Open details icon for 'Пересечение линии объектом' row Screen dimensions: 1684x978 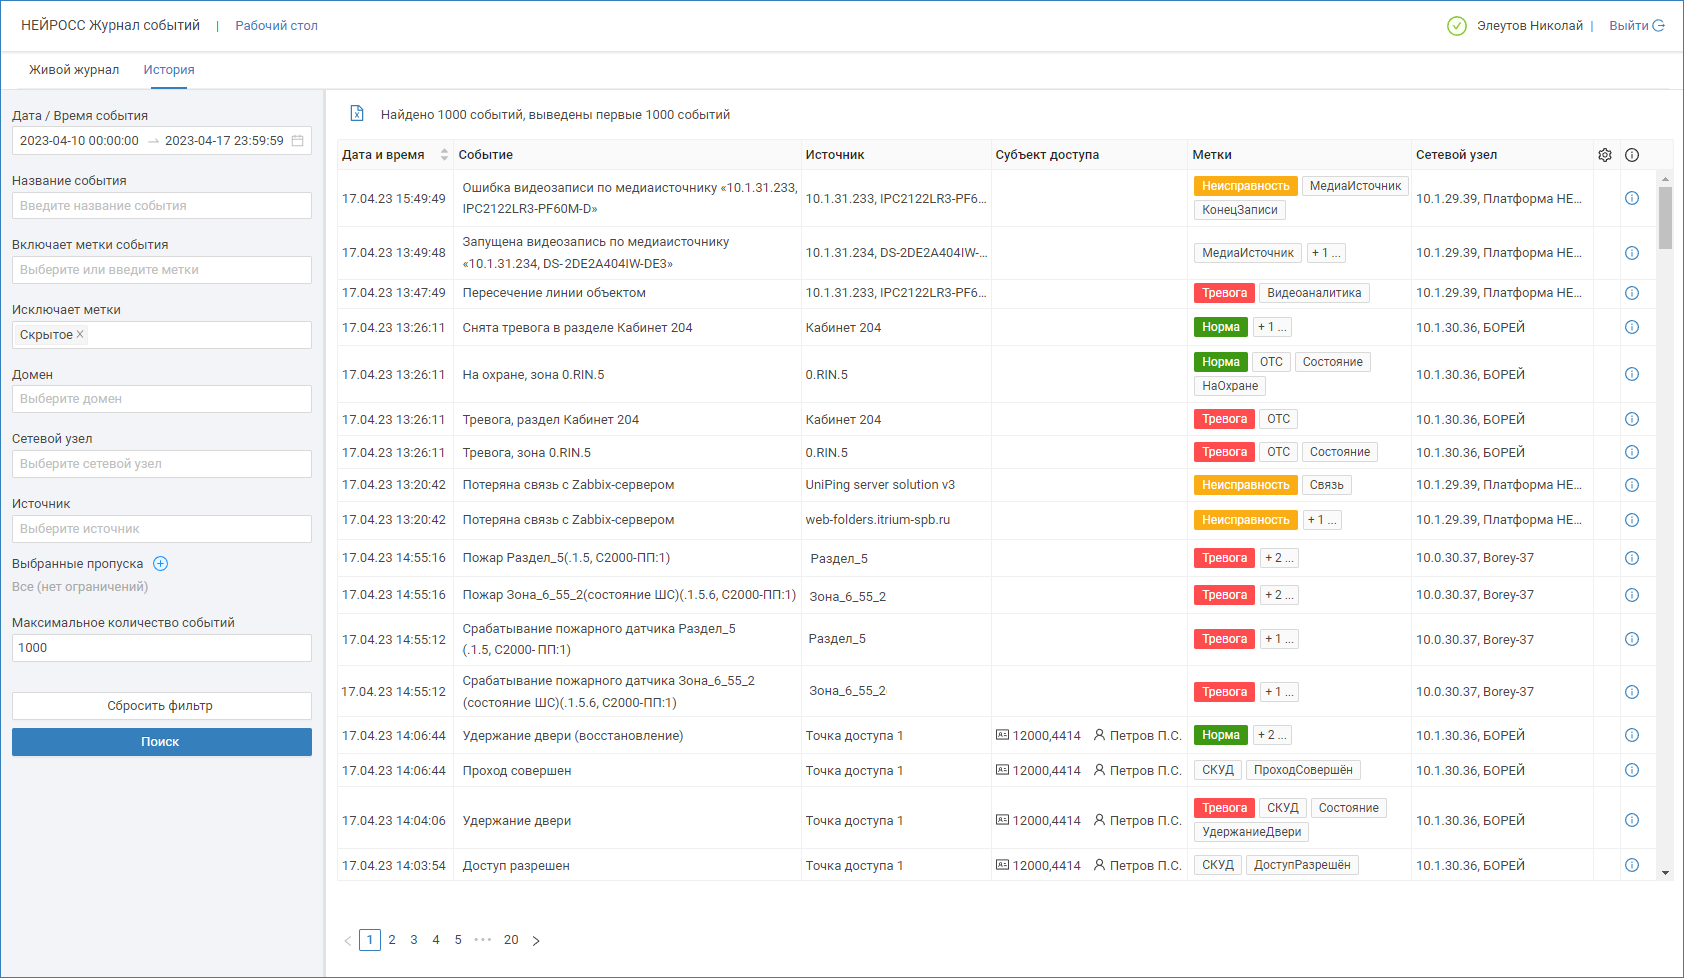(1632, 293)
